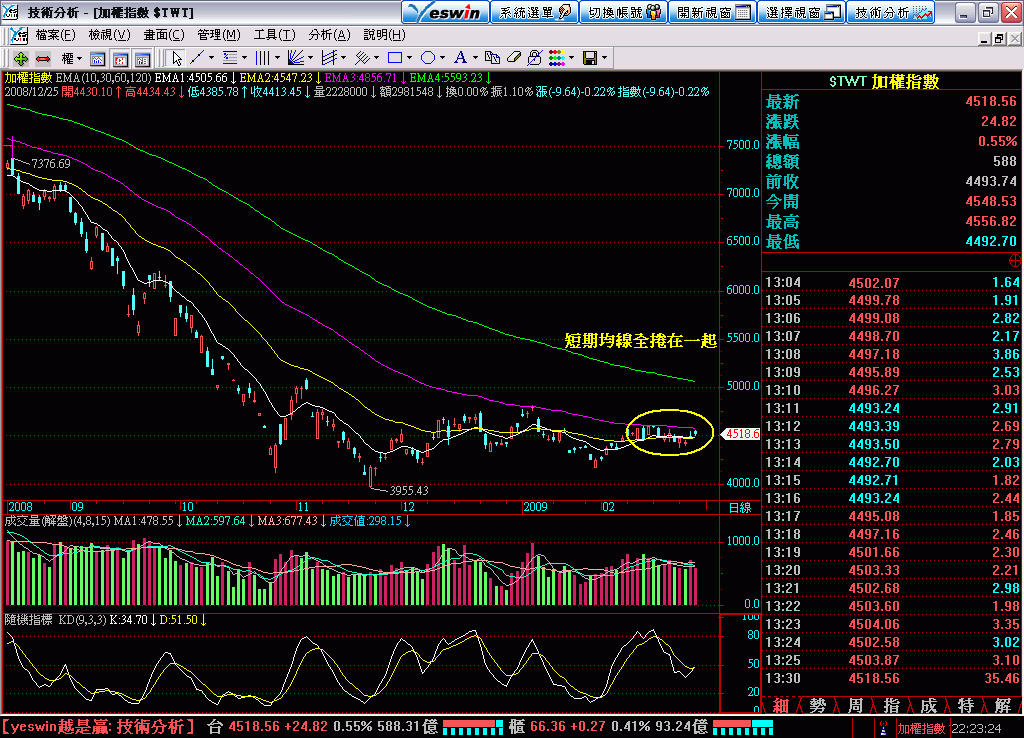Expand the color palette dropdown arrow
This screenshot has height=738, width=1024.
571,58
